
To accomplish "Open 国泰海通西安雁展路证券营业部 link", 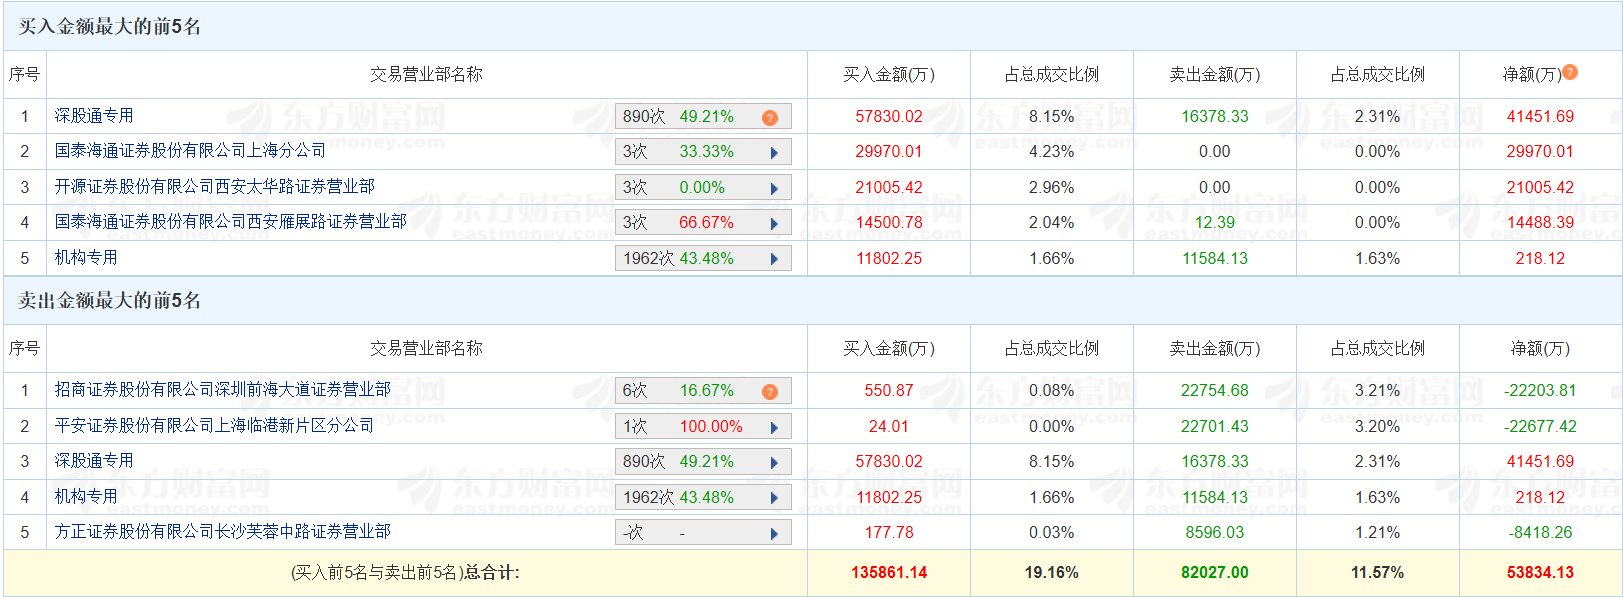I will tap(230, 222).
